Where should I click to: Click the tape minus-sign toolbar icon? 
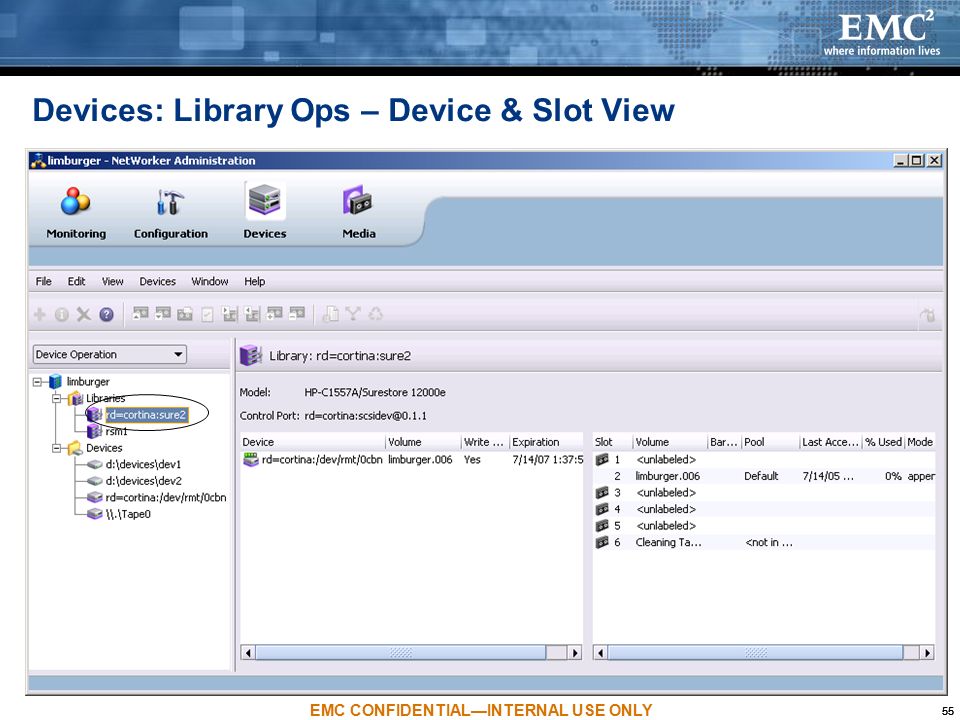[x=297, y=313]
